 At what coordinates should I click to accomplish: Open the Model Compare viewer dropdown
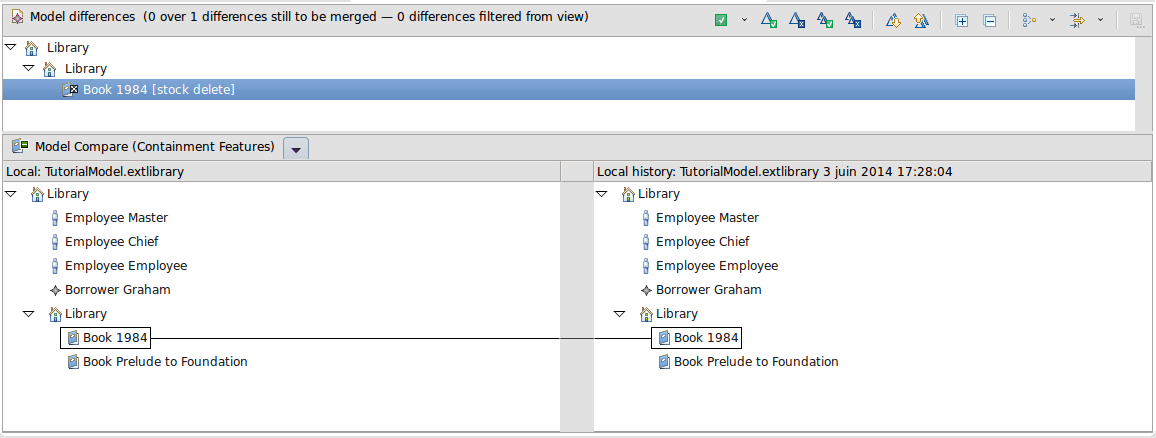(x=296, y=148)
